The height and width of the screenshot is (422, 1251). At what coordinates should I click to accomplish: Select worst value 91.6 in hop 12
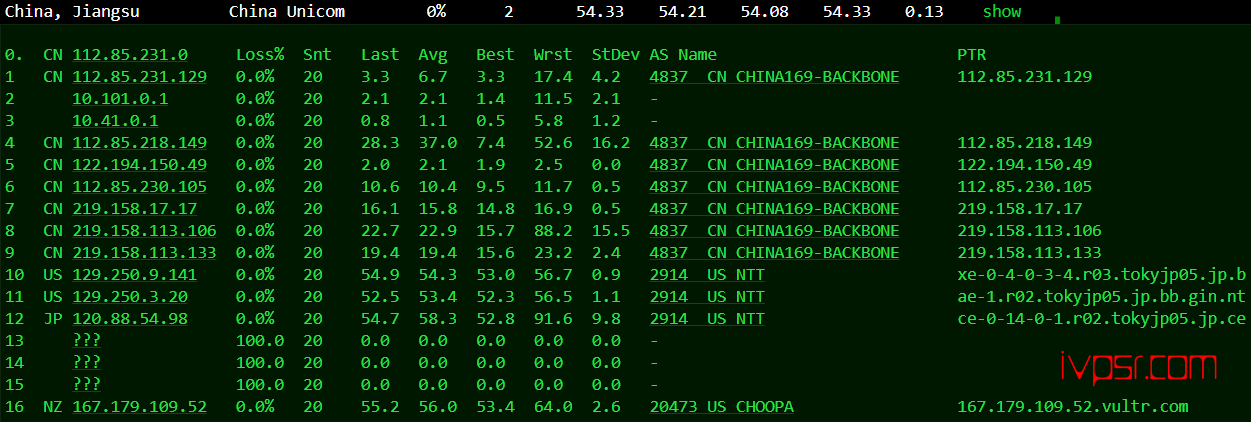[553, 318]
